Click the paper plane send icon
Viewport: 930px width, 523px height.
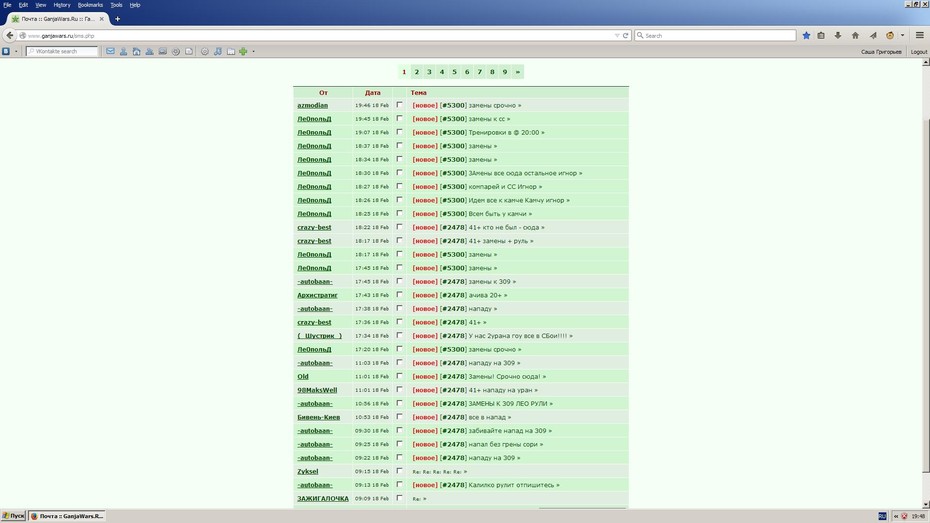click(x=873, y=36)
